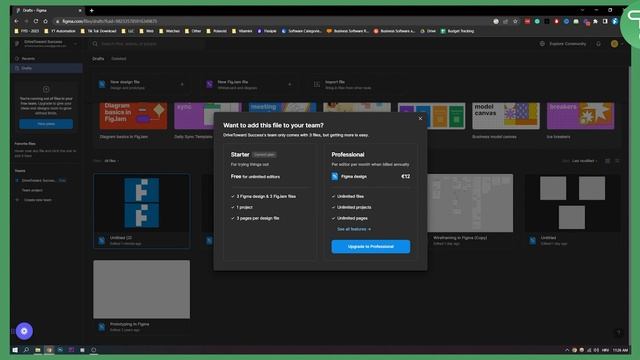Click the taskbar search icon
This screenshot has height=360, width=640.
point(26,350)
